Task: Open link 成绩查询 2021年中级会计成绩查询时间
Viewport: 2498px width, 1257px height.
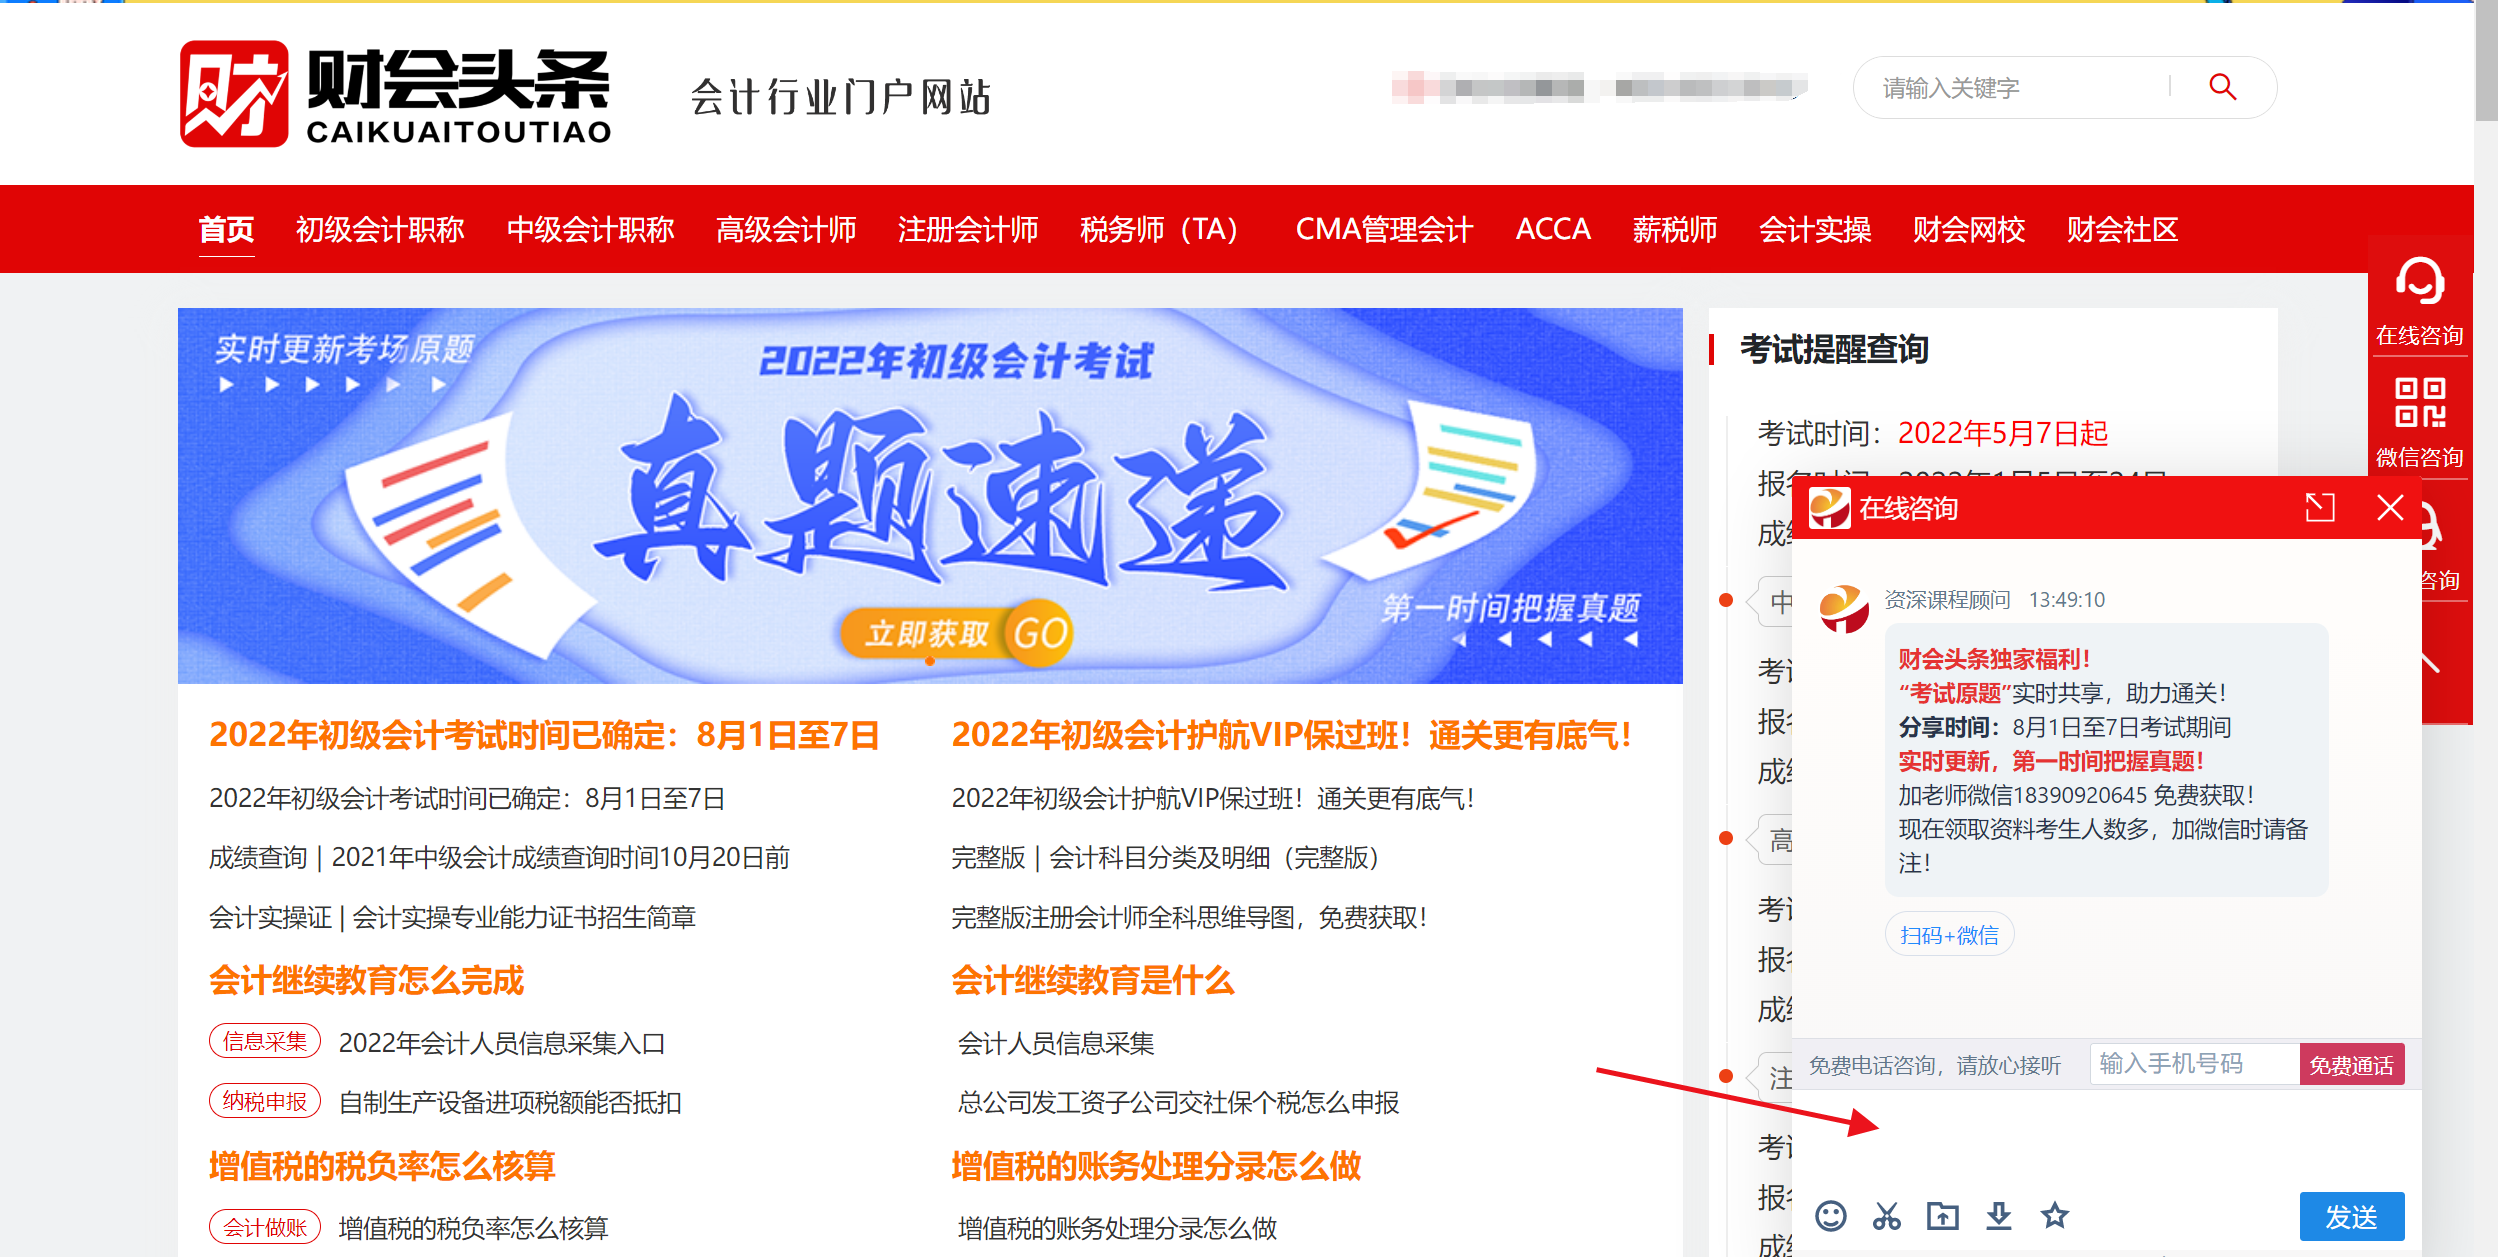Action: [499, 857]
